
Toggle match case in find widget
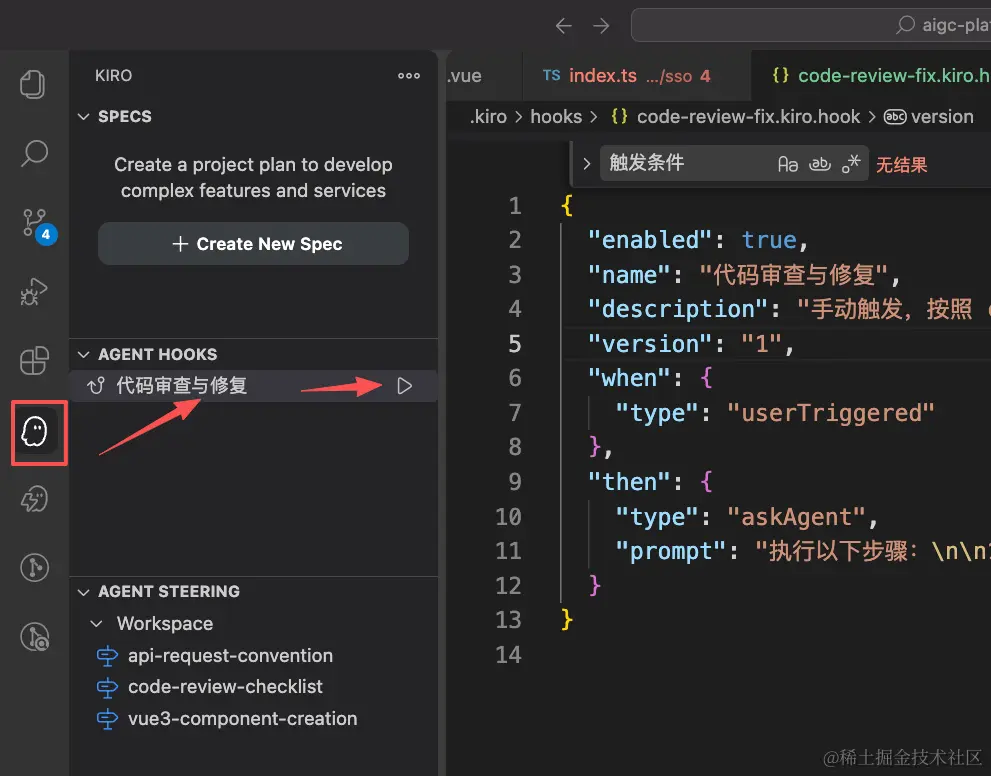pos(788,164)
